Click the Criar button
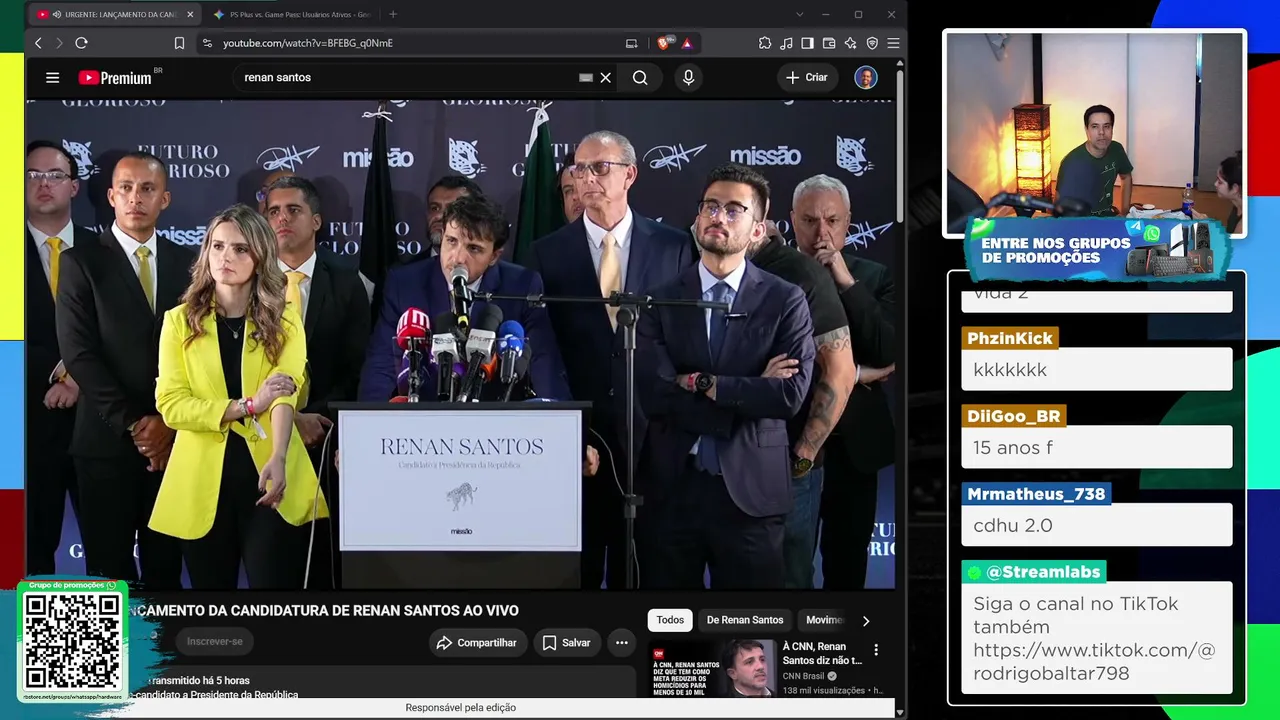1280x720 pixels. [806, 77]
